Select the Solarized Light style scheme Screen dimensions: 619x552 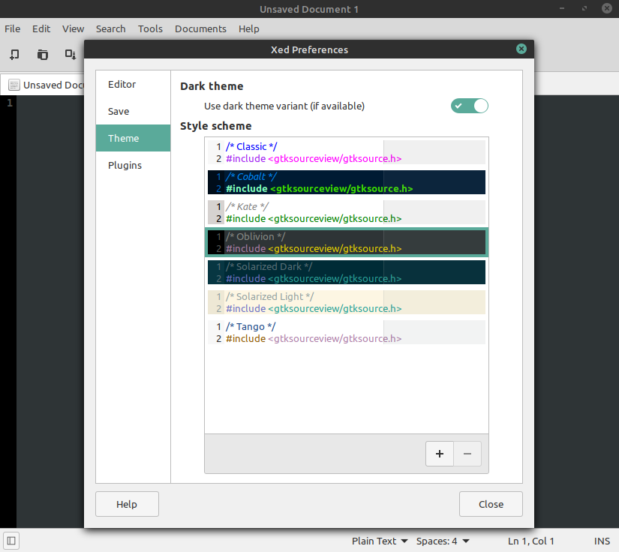click(x=346, y=302)
